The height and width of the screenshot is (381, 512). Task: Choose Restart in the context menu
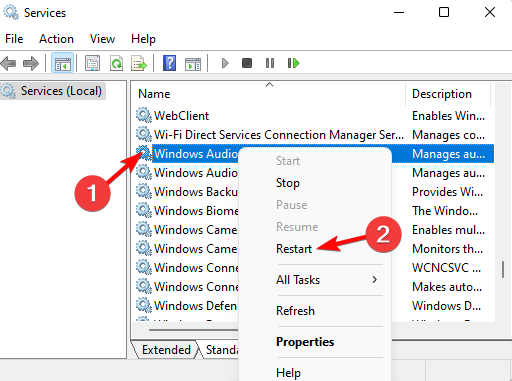(294, 249)
